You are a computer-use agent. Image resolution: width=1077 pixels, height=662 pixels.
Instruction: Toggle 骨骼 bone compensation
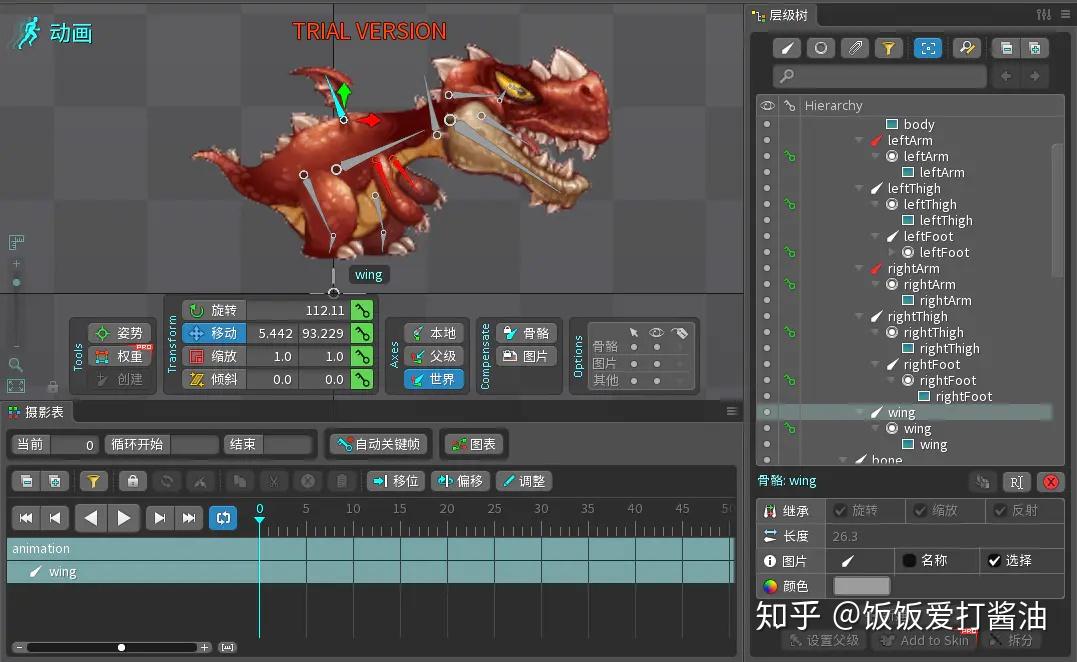526,333
